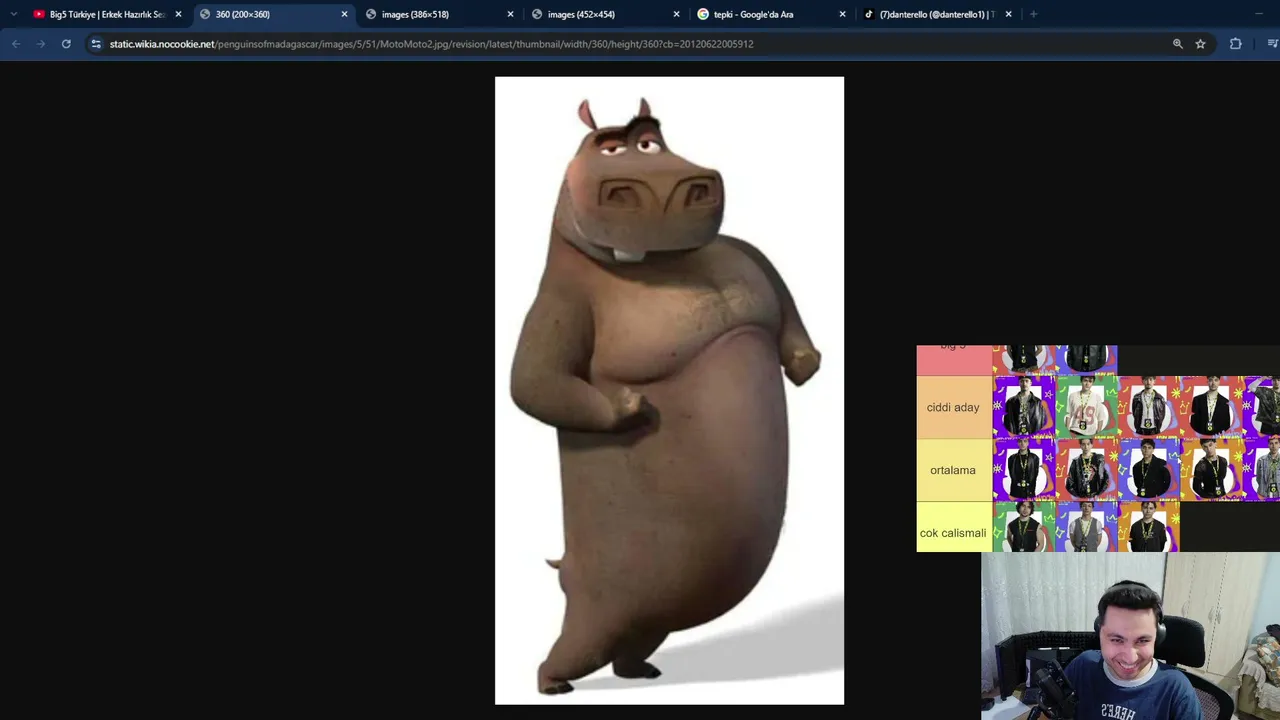Select the orange card in cok calismali row
This screenshot has width=1280, height=720.
point(1148,527)
